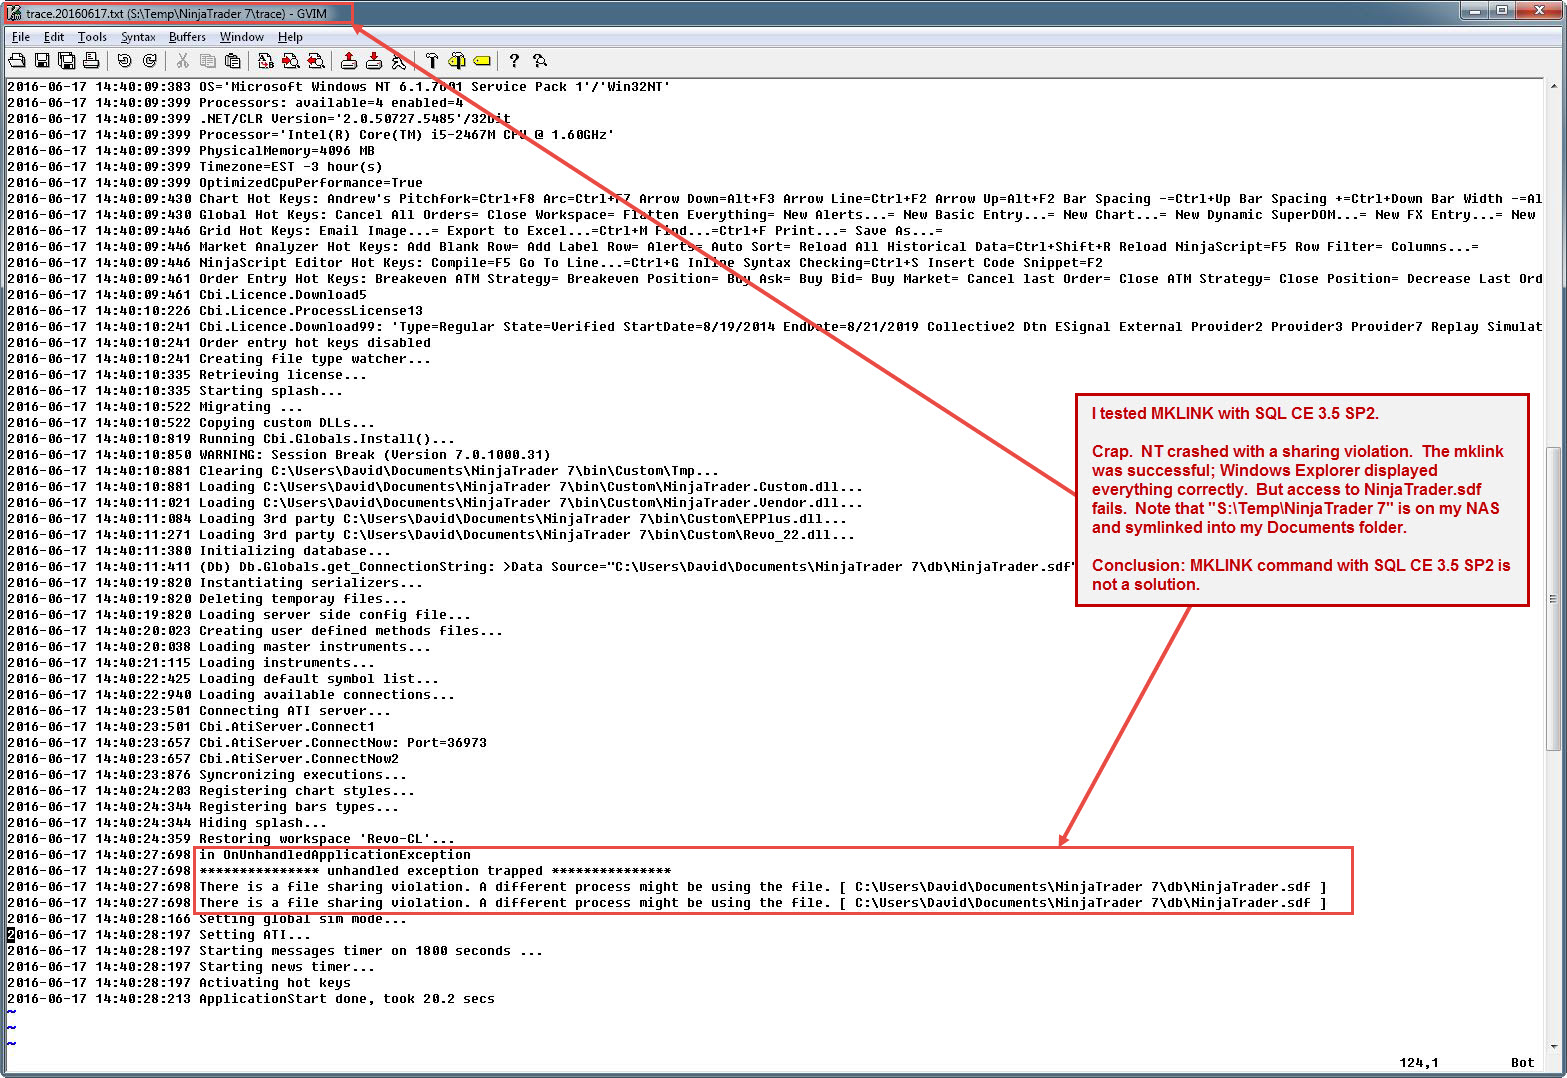1567x1078 pixels.
Task: Click 'Loading server side config file...' line
Action: click(x=239, y=615)
